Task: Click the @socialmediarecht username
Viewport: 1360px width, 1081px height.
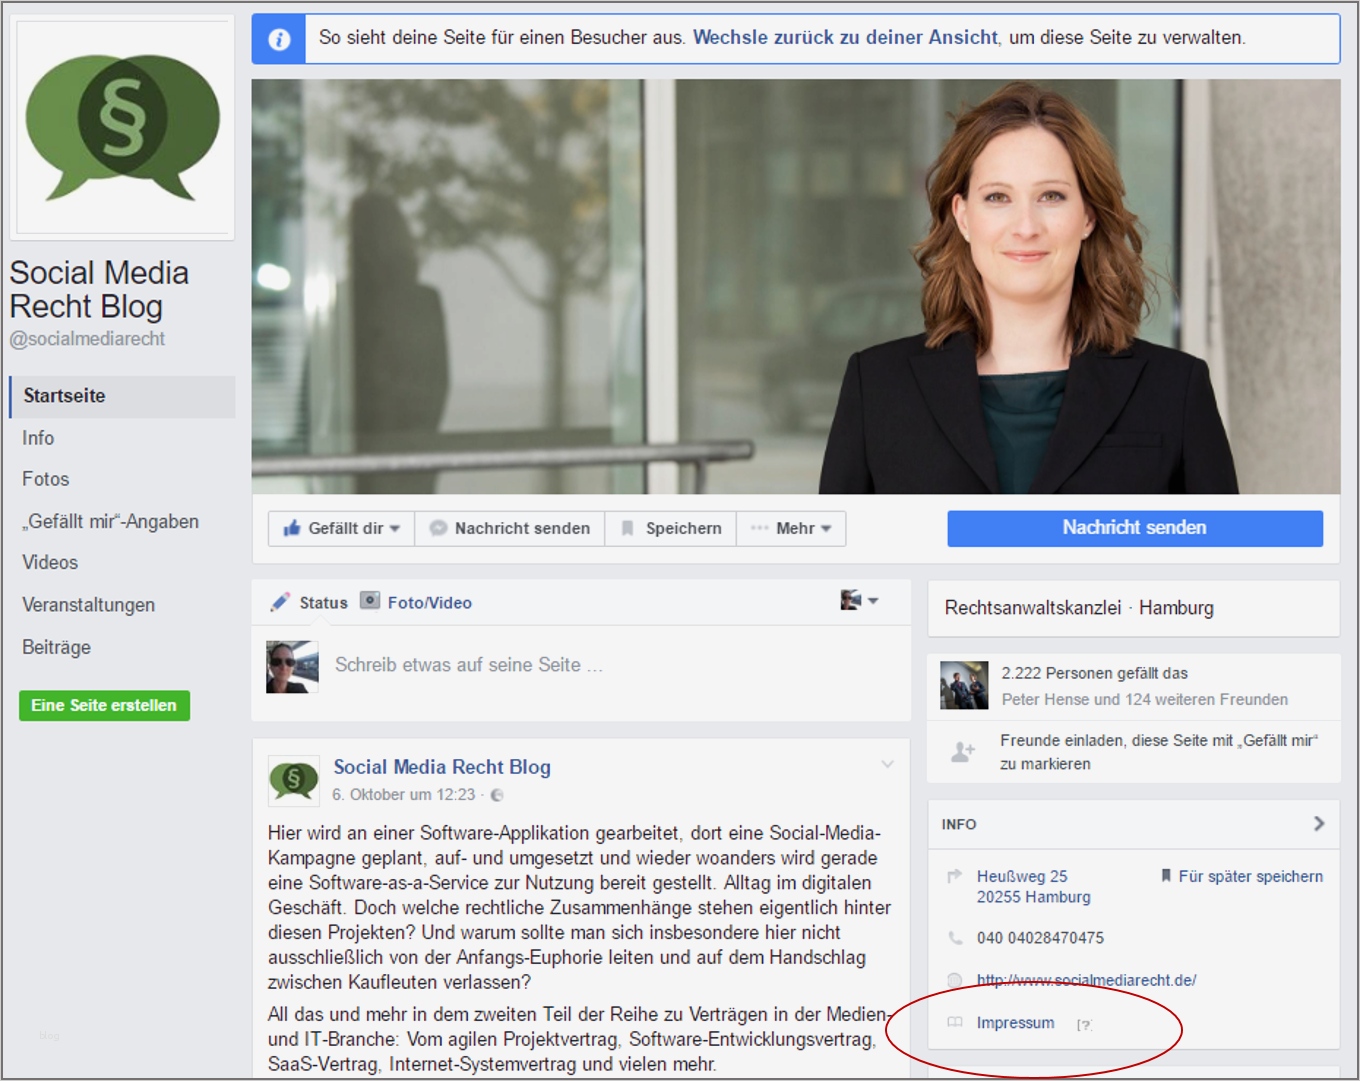Action: pos(87,339)
